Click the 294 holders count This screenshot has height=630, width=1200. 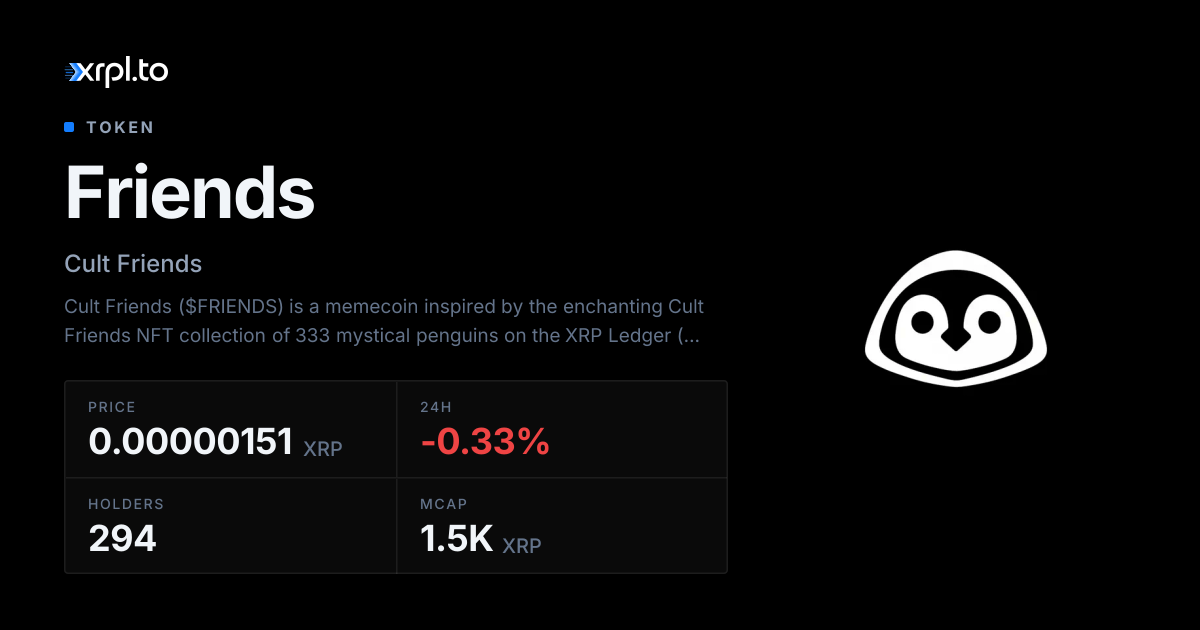point(123,539)
